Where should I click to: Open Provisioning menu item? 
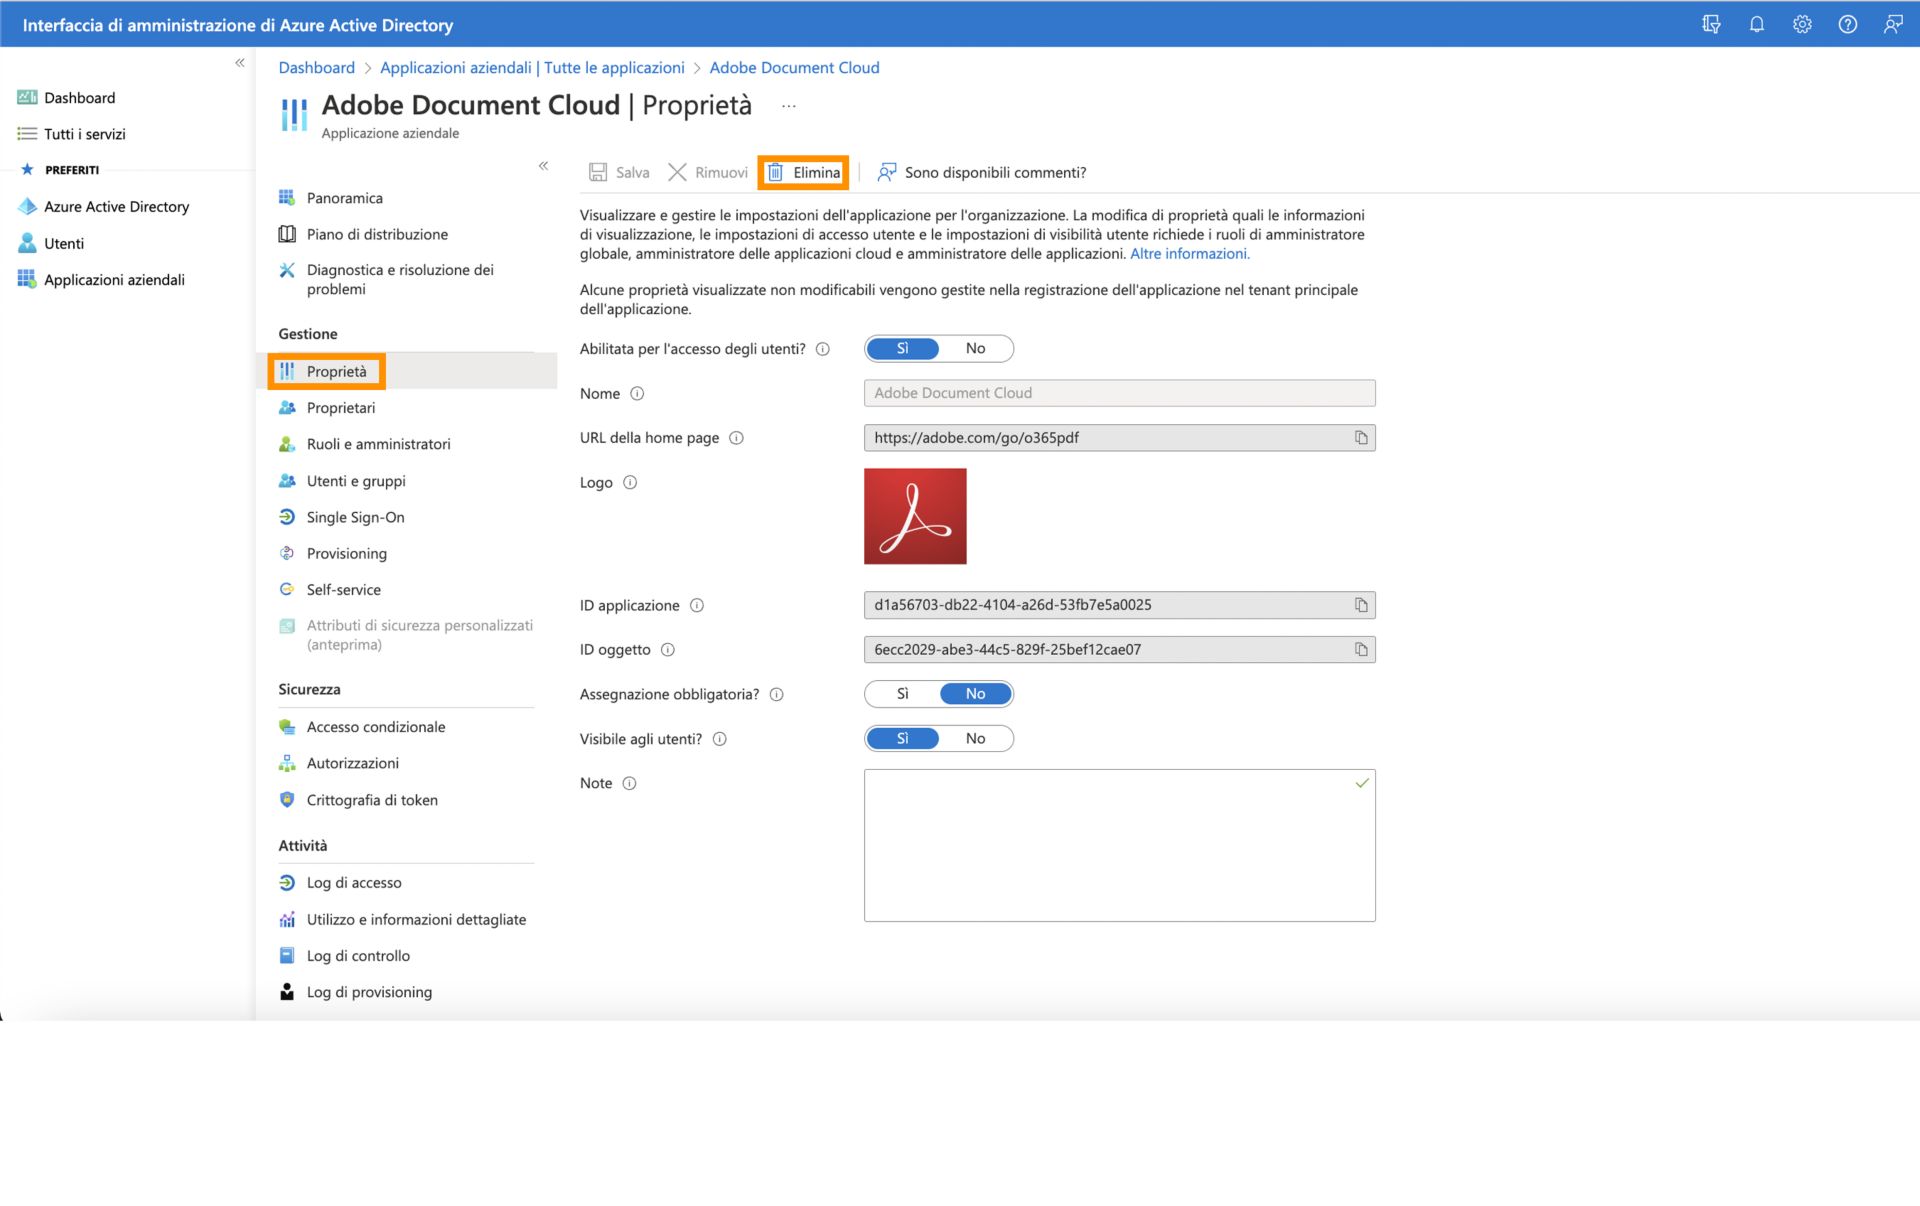pyautogui.click(x=346, y=554)
